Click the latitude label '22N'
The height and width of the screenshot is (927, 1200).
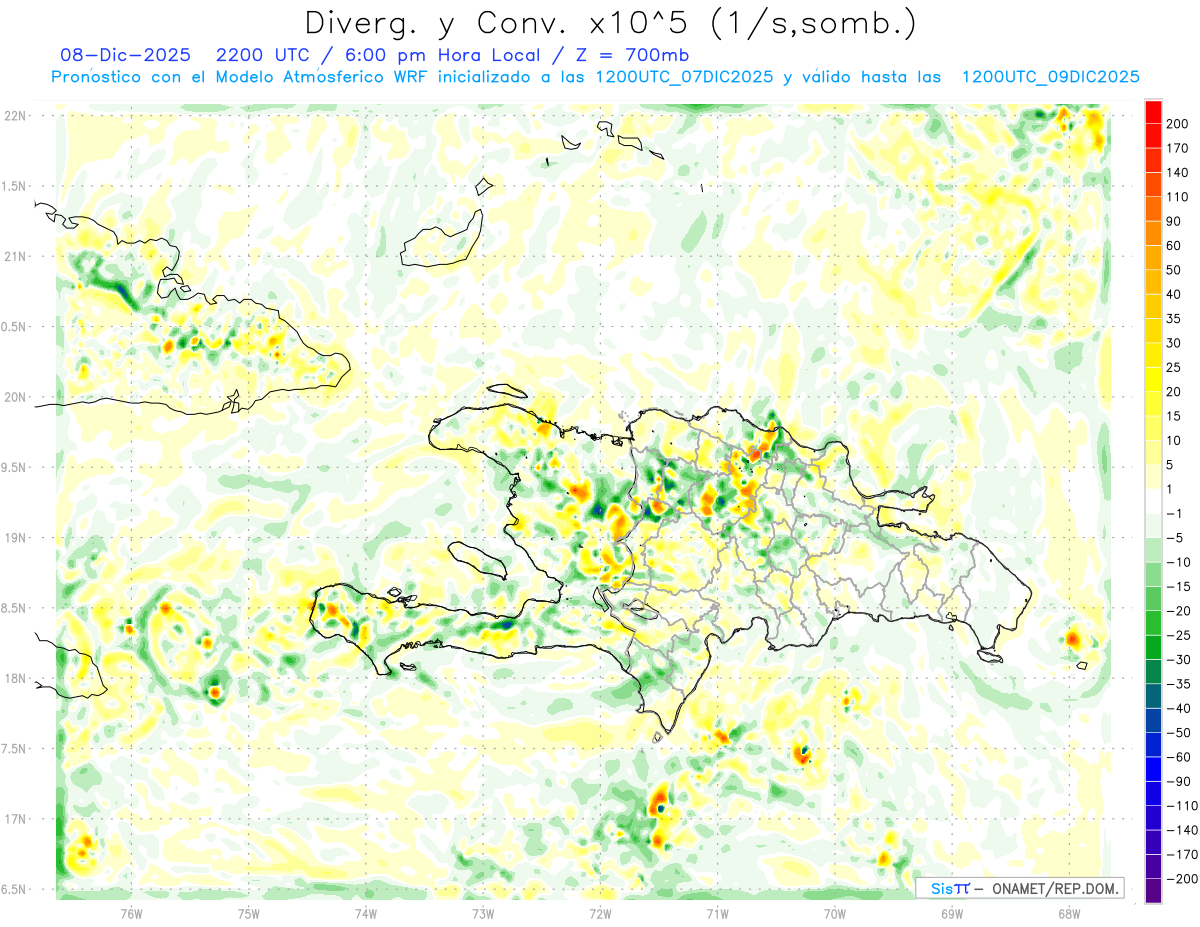click(15, 115)
